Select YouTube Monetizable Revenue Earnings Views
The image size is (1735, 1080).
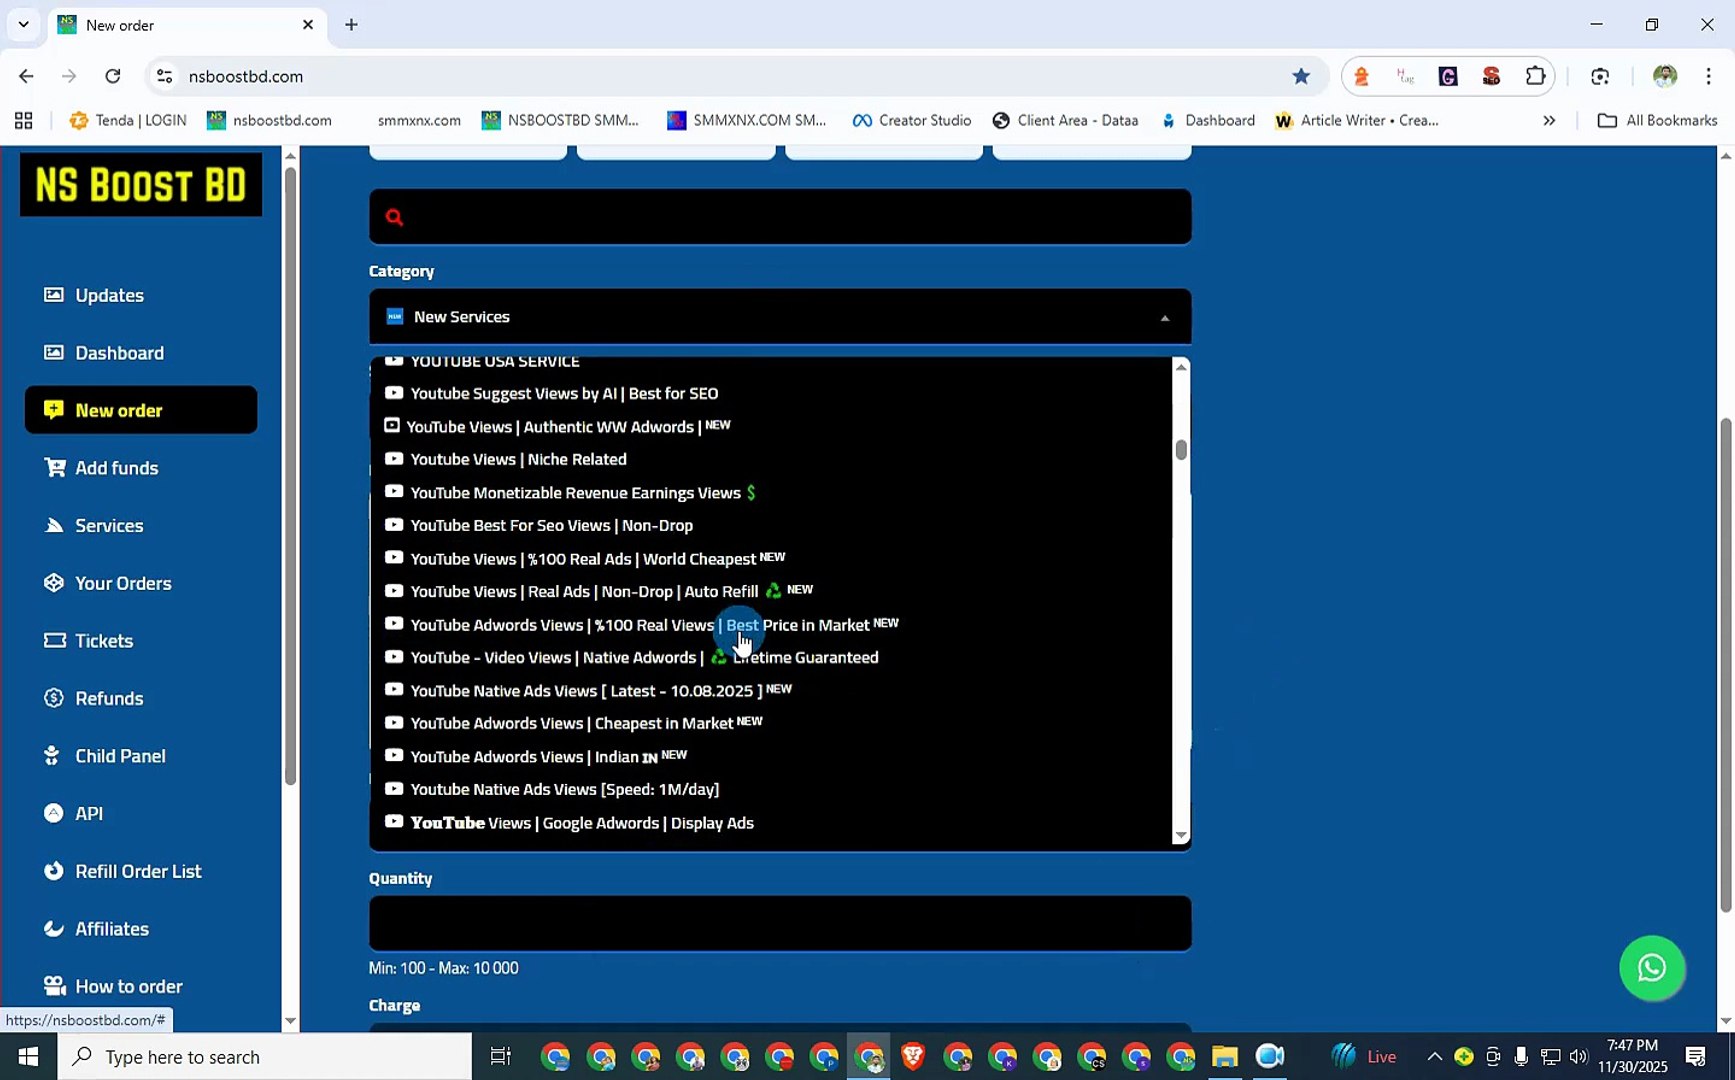pos(770,493)
